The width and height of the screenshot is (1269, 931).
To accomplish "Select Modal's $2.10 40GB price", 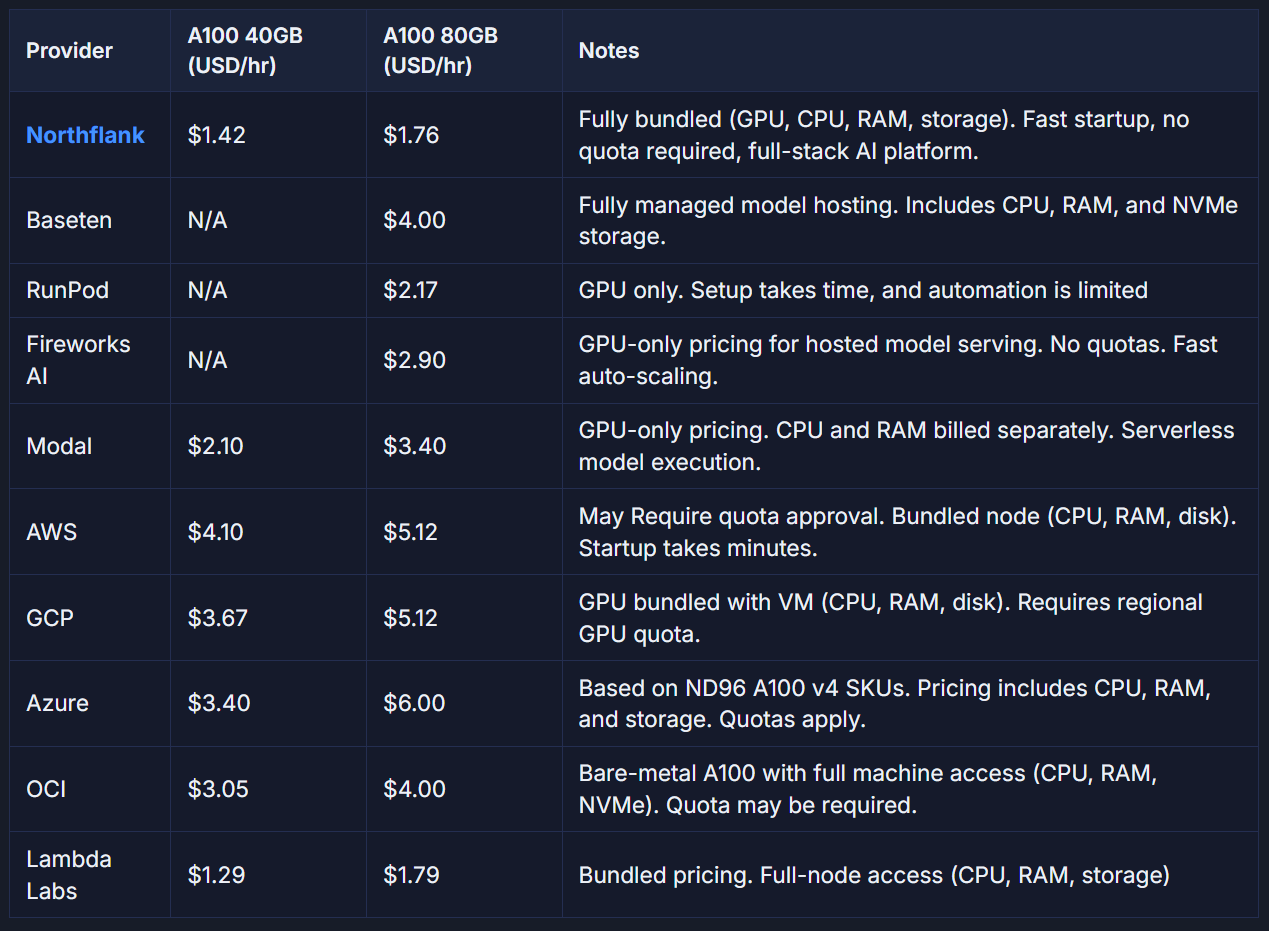I will click(x=216, y=446).
